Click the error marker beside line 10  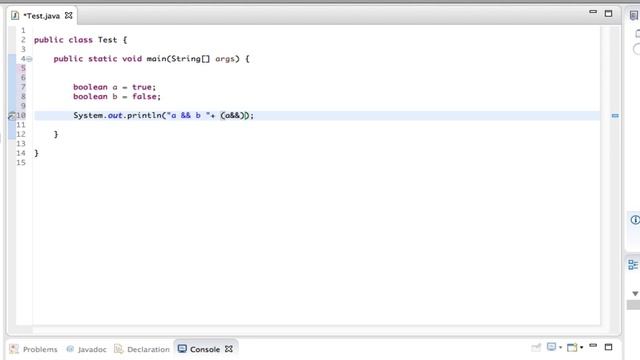point(11,116)
